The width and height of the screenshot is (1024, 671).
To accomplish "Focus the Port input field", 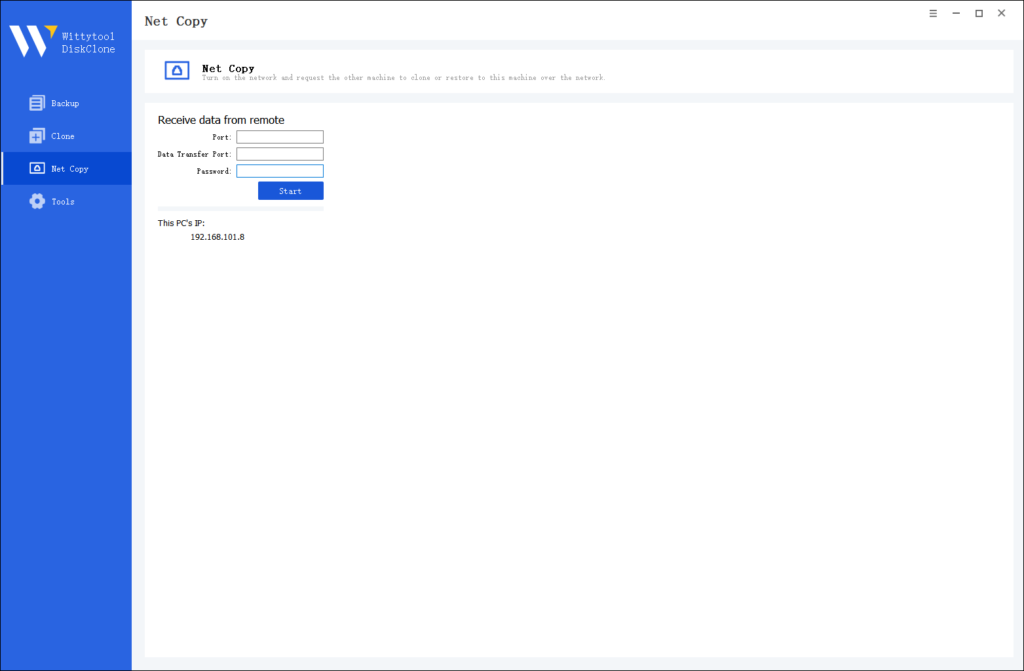I will click(x=280, y=137).
